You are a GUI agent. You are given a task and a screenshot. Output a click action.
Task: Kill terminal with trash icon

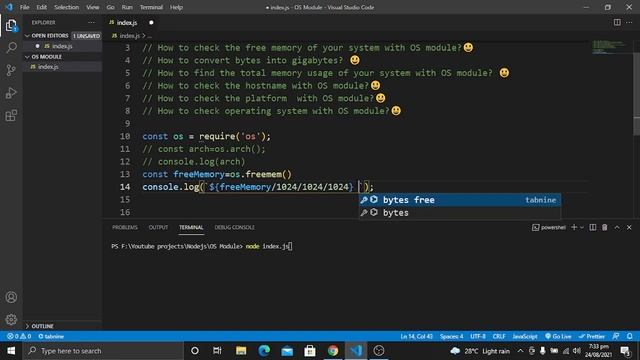(604, 227)
